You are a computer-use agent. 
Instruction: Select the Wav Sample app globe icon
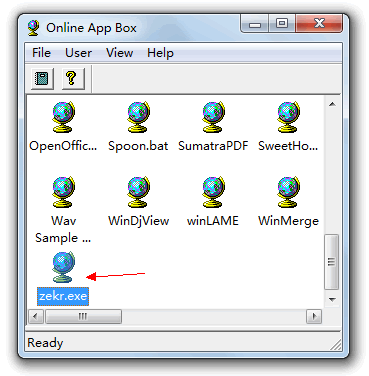pyautogui.click(x=63, y=192)
